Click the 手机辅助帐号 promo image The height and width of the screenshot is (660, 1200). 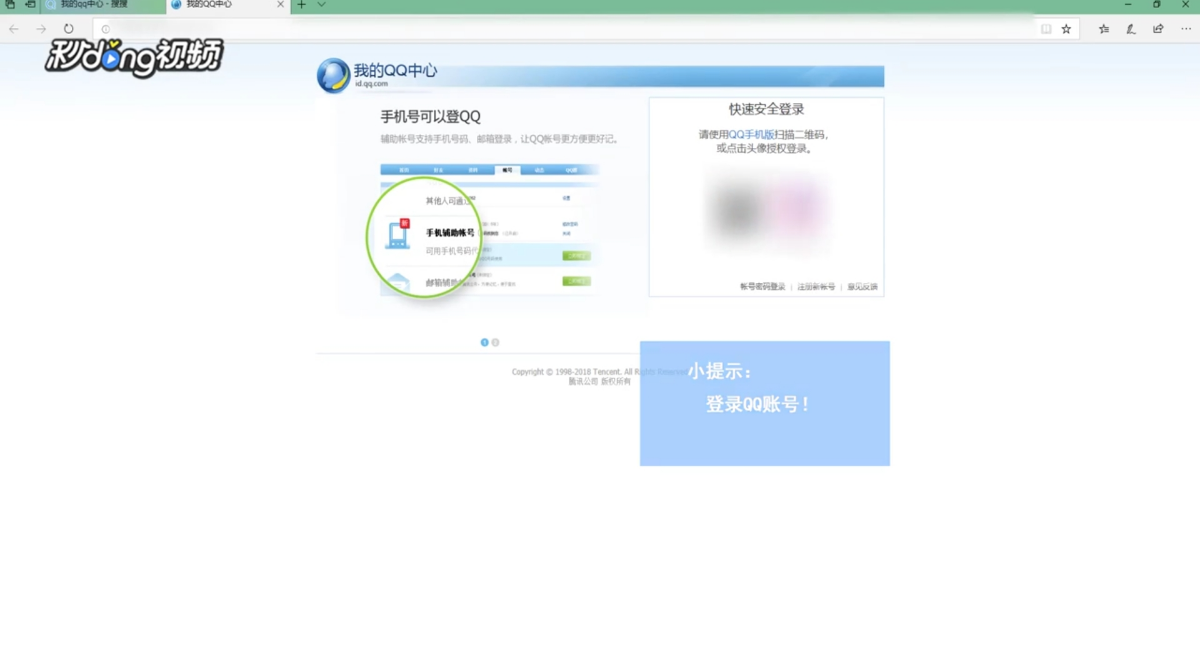tap(483, 232)
